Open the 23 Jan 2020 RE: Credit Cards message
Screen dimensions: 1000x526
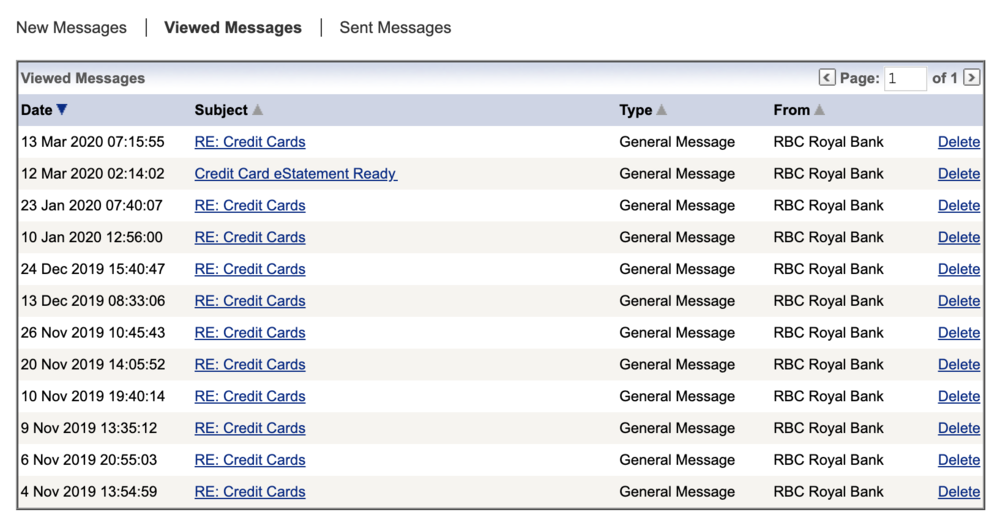click(250, 206)
